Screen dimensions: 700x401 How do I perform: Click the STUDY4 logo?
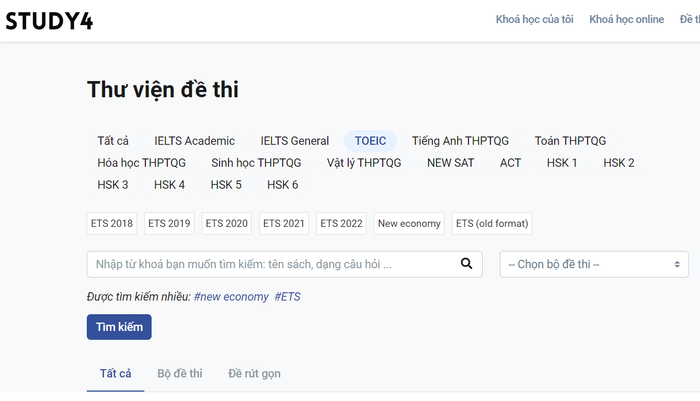[x=50, y=21]
